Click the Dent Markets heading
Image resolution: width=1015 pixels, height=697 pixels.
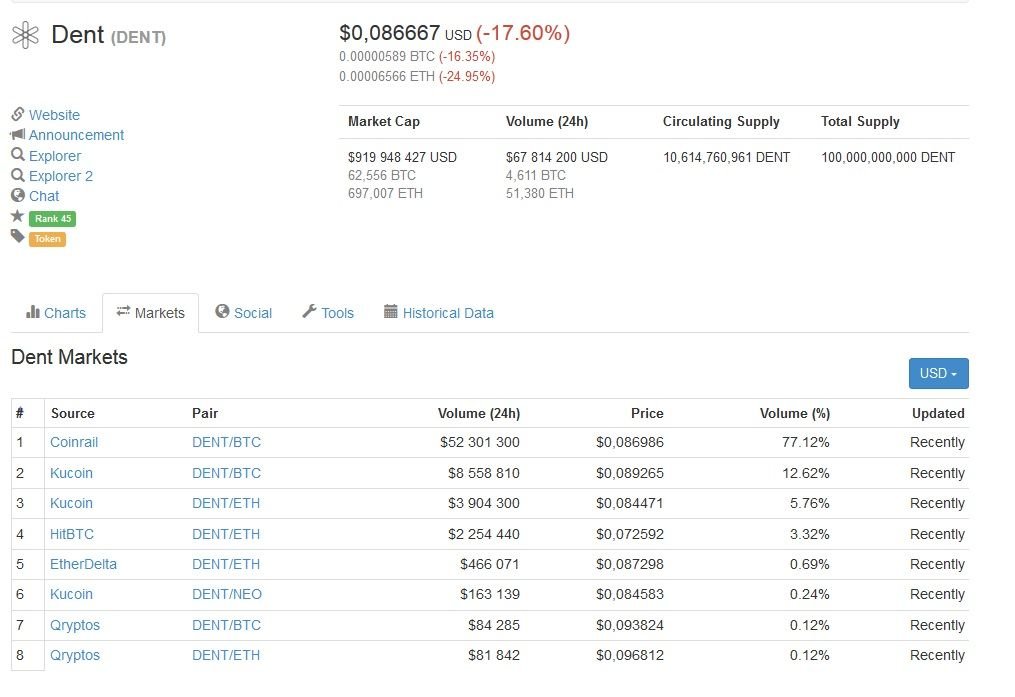(69, 357)
